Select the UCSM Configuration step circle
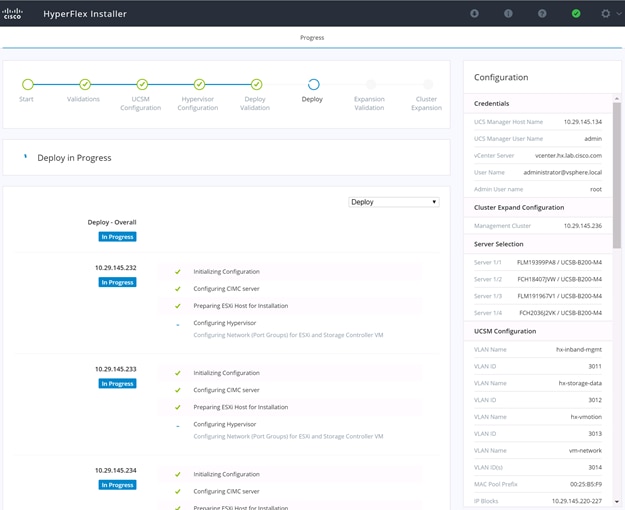625x510 pixels. pyautogui.click(x=142, y=85)
